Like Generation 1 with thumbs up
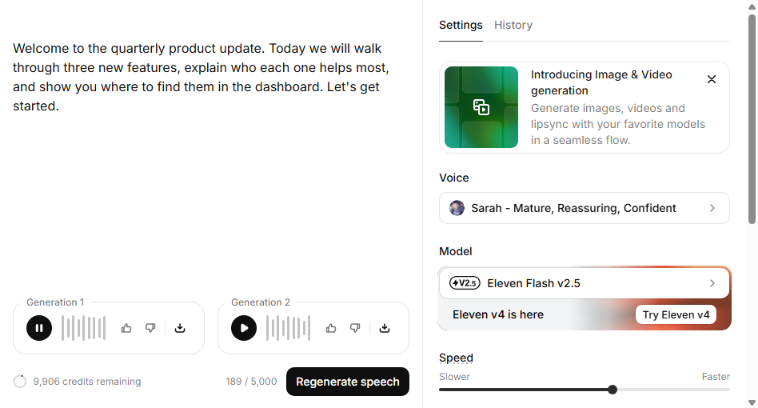Image resolution: width=758 pixels, height=408 pixels. click(x=126, y=328)
